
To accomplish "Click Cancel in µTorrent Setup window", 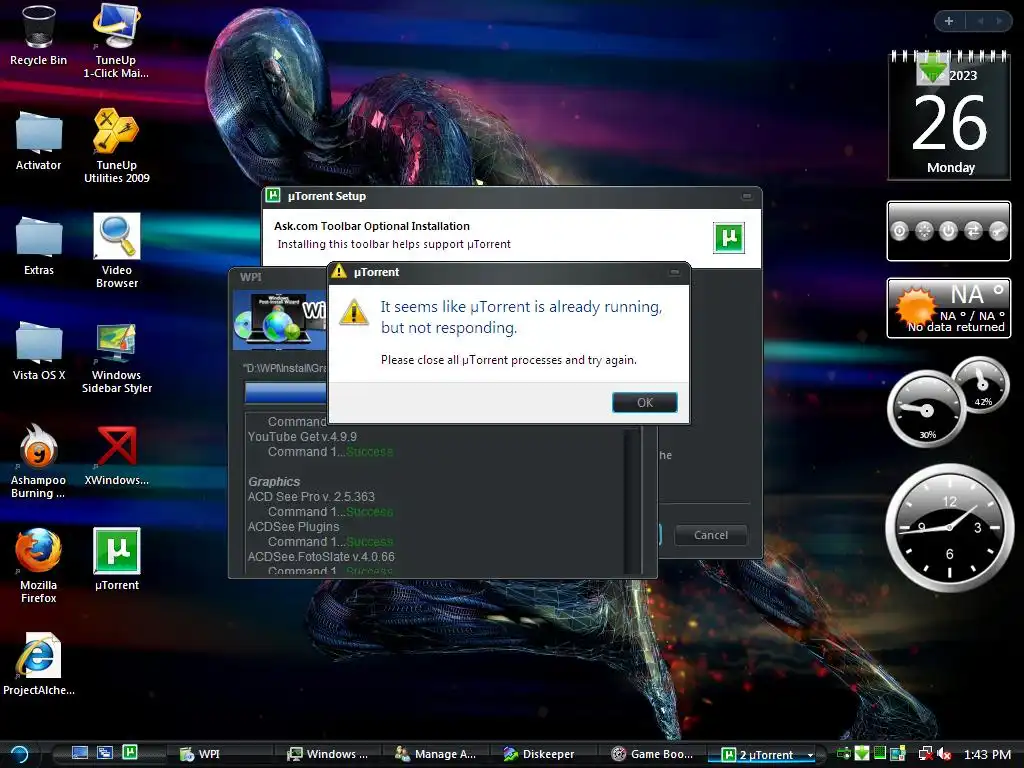I will coord(711,535).
